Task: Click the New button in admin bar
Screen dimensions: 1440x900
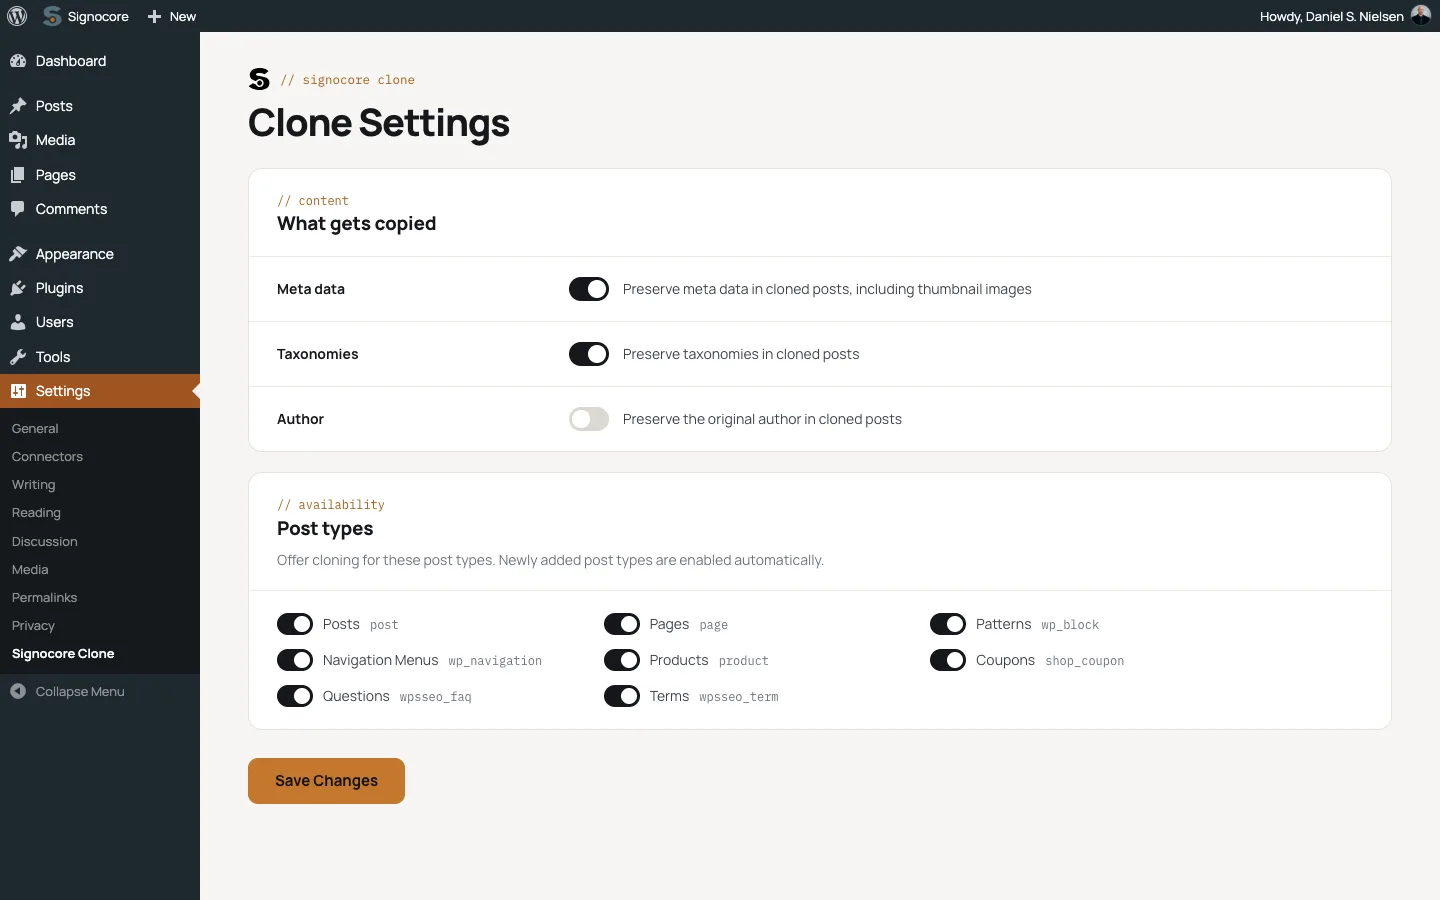Action: [x=172, y=16]
